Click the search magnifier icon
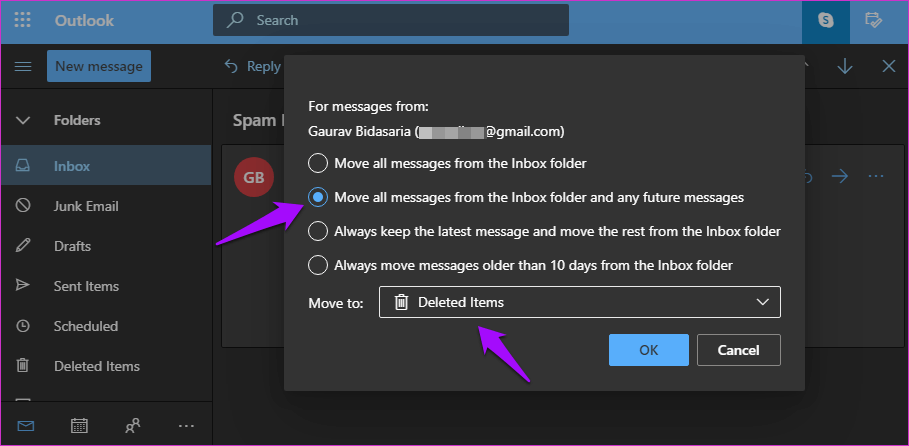The width and height of the screenshot is (909, 446). (234, 20)
